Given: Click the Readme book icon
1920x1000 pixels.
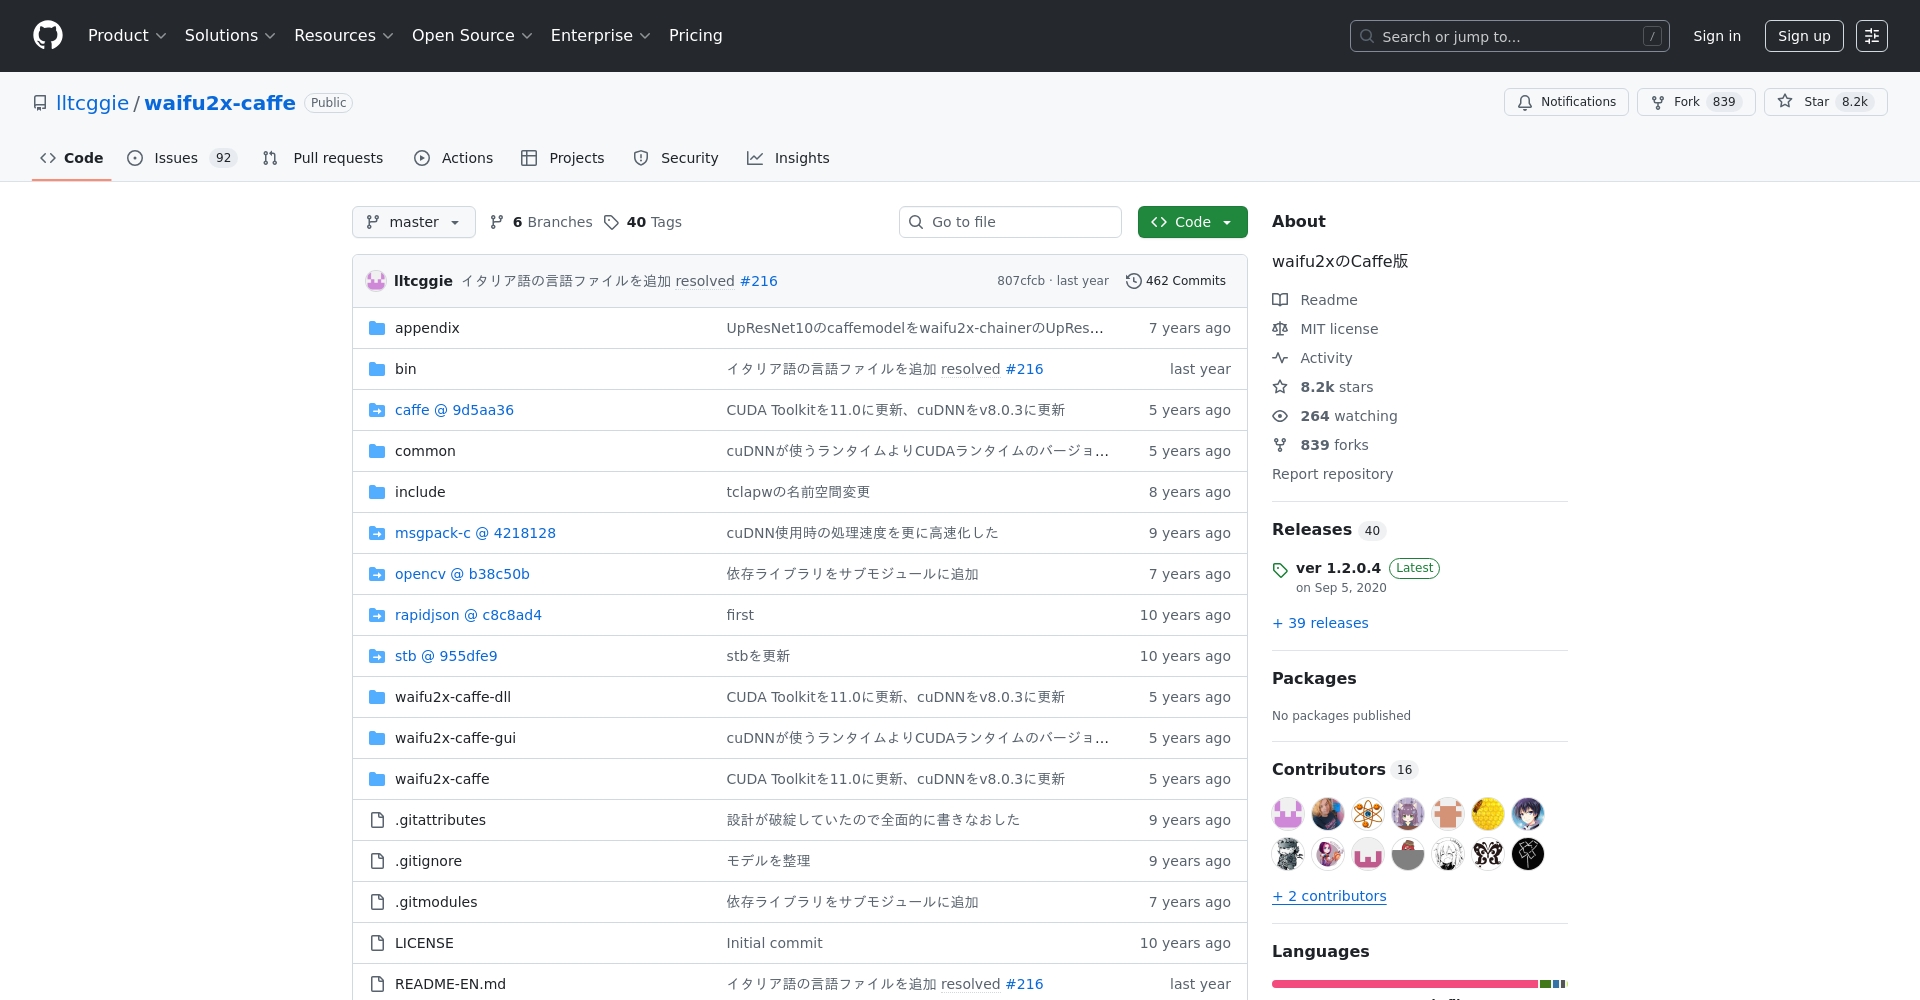Looking at the screenshot, I should click(x=1280, y=300).
